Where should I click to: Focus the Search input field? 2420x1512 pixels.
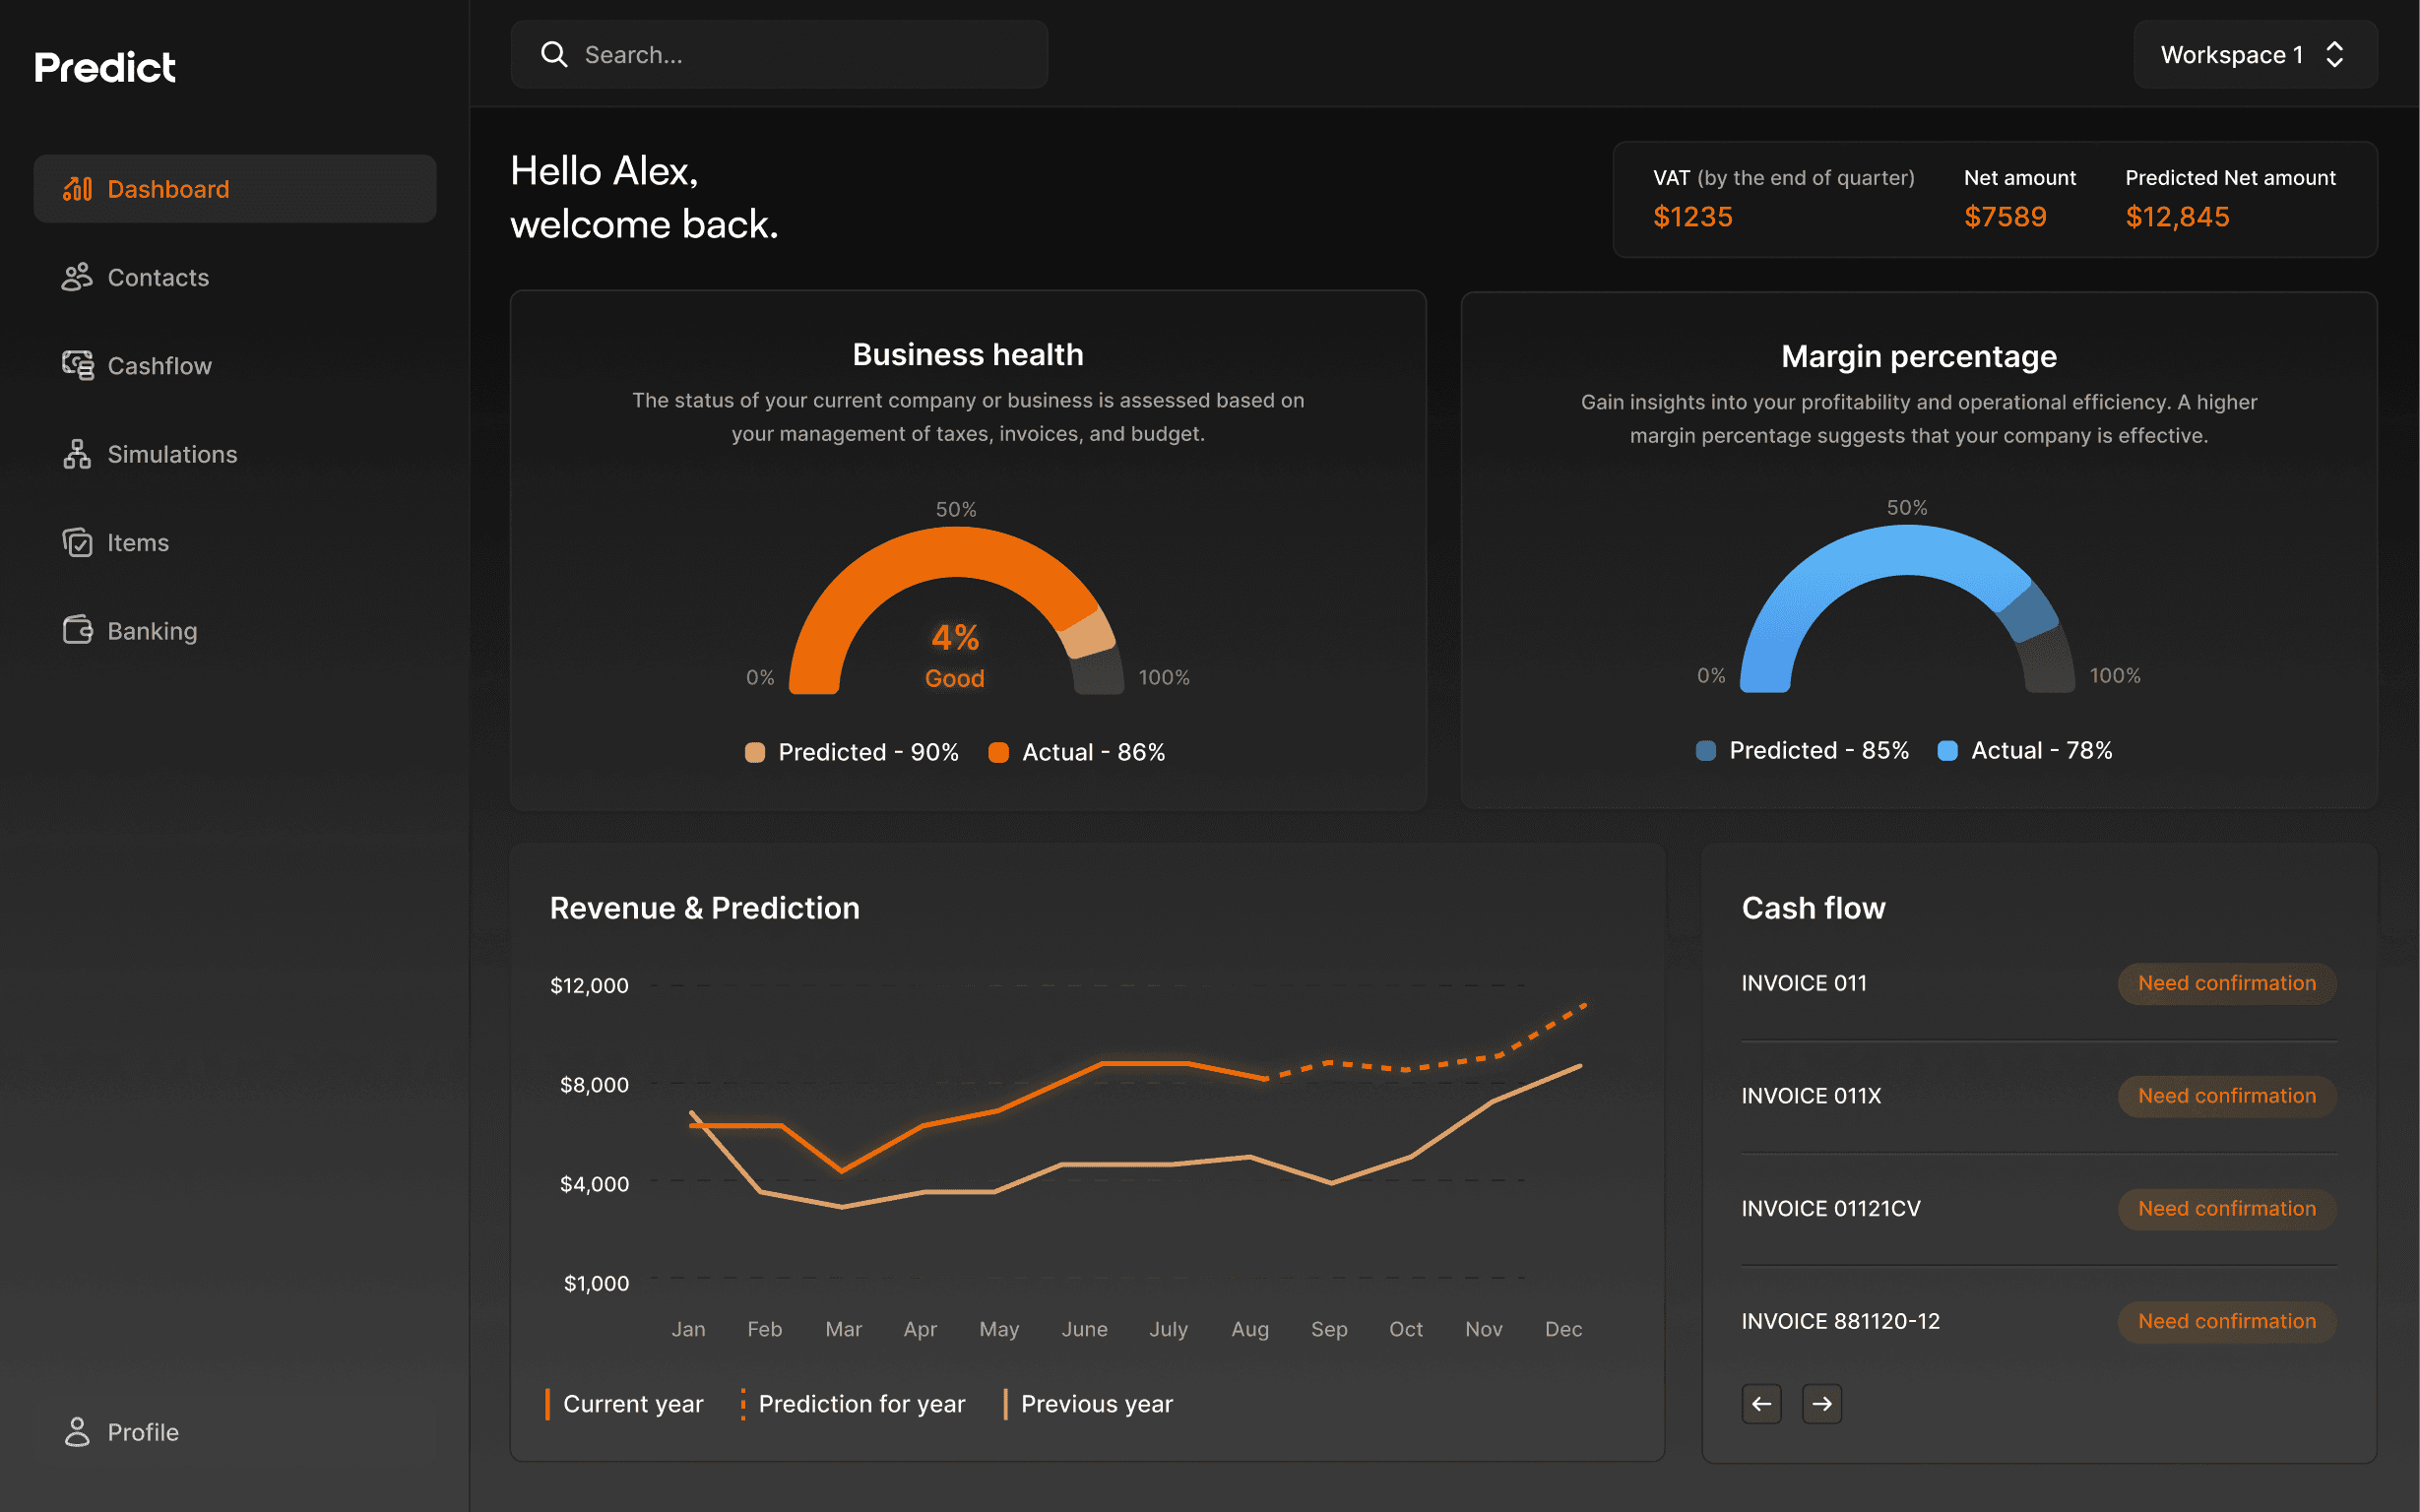(x=800, y=54)
